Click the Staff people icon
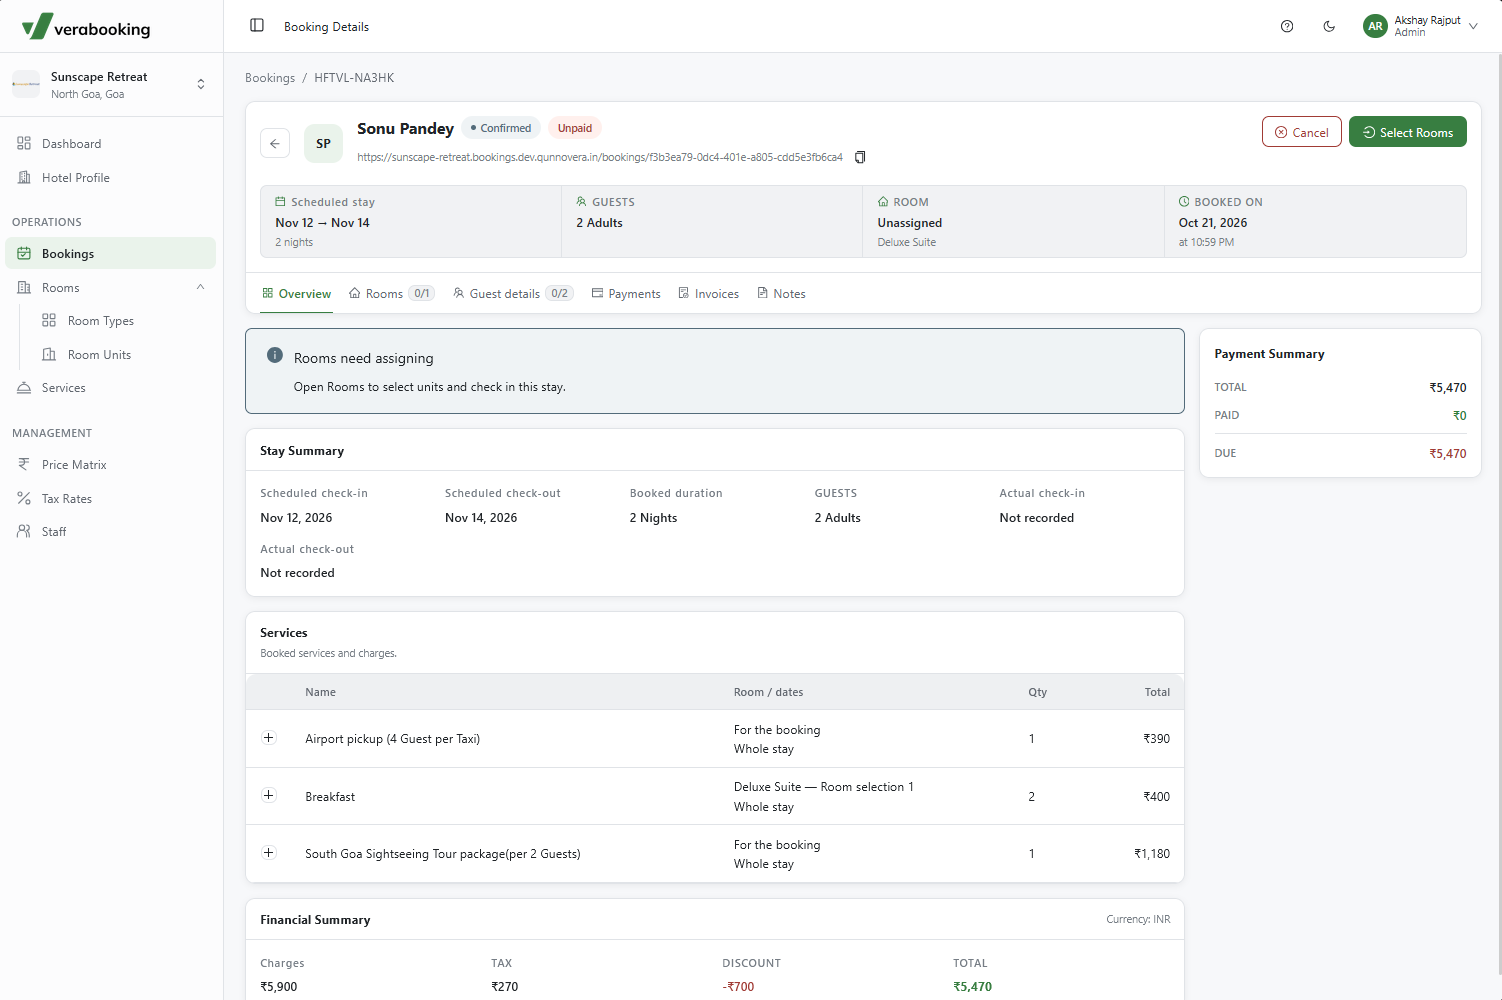The width and height of the screenshot is (1502, 1000). coord(24,532)
